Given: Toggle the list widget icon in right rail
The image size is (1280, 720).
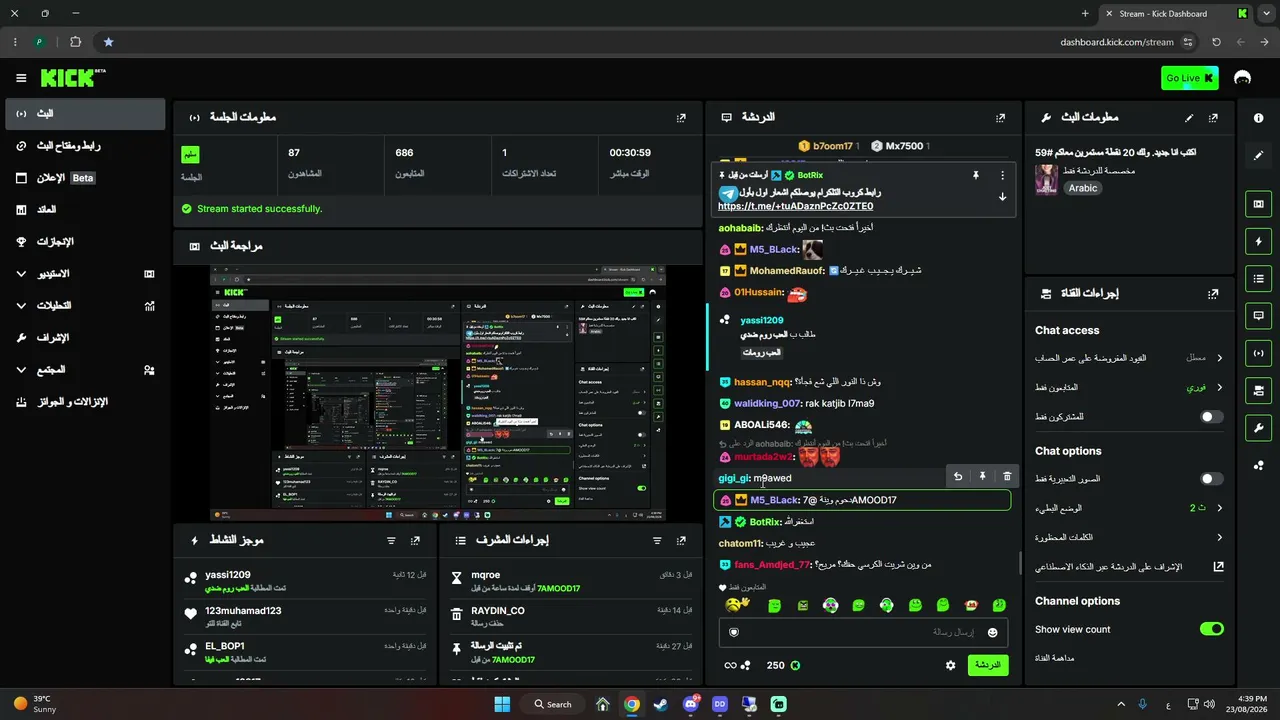Looking at the screenshot, I should [1258, 278].
